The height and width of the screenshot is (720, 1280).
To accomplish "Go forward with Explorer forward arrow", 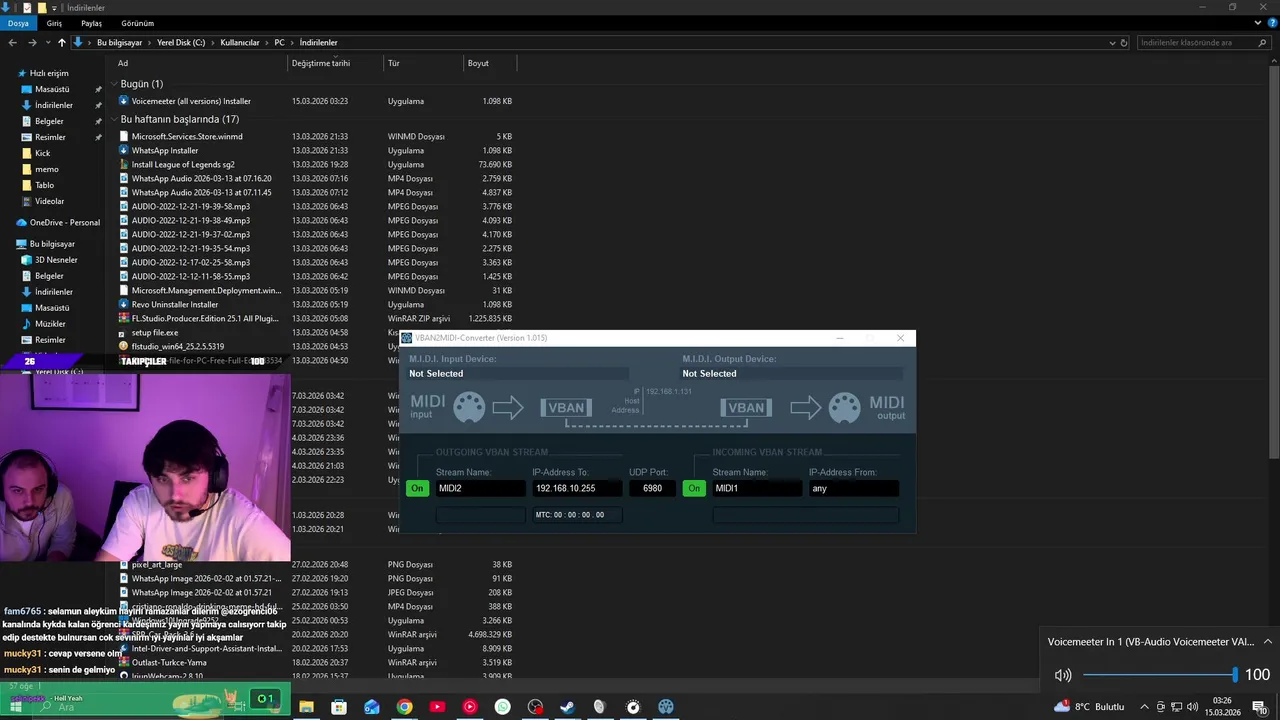I will 32,43.
